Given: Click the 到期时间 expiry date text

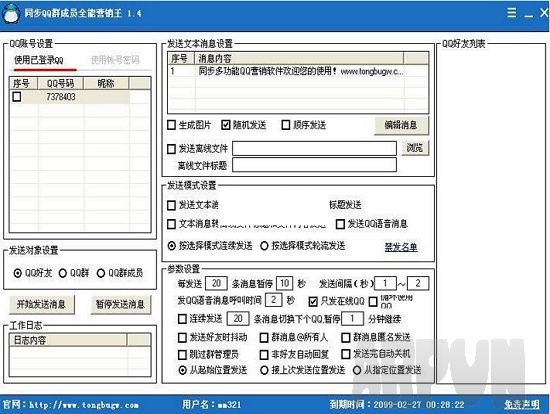Looking at the screenshot, I should [397, 405].
